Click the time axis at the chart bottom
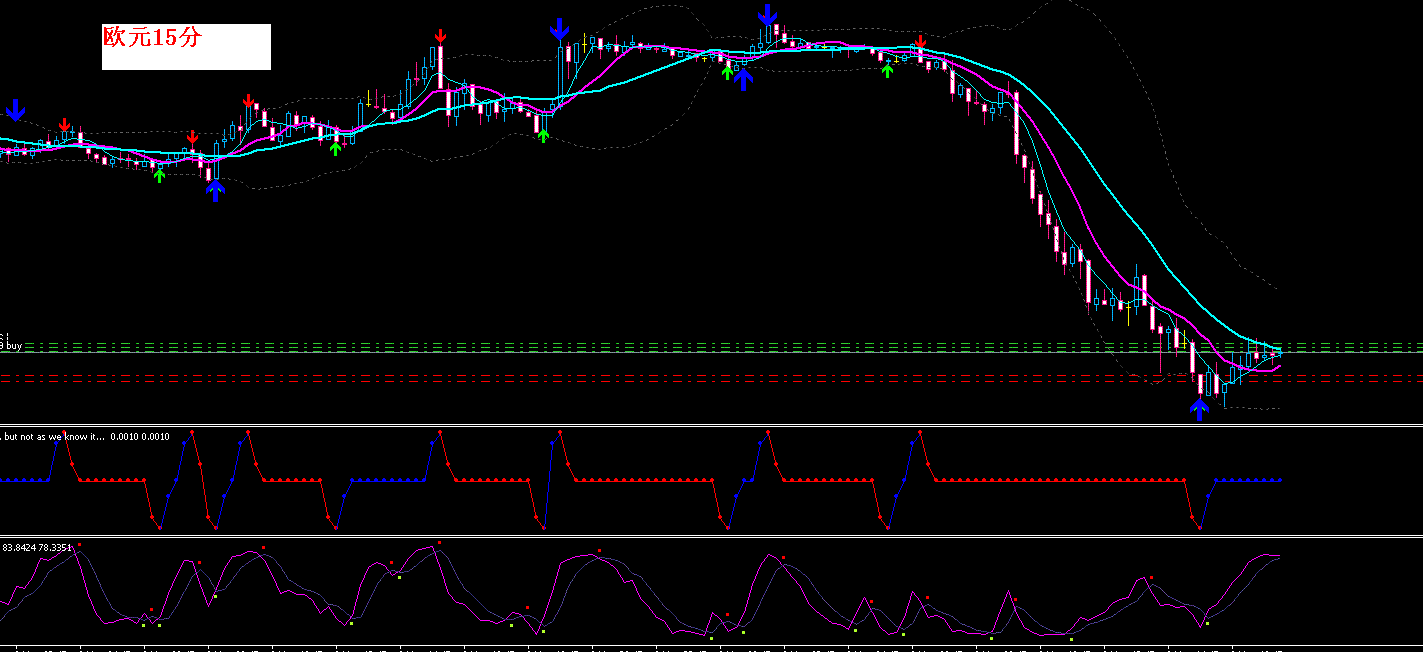Image resolution: width=1423 pixels, height=652 pixels. [x=711, y=648]
